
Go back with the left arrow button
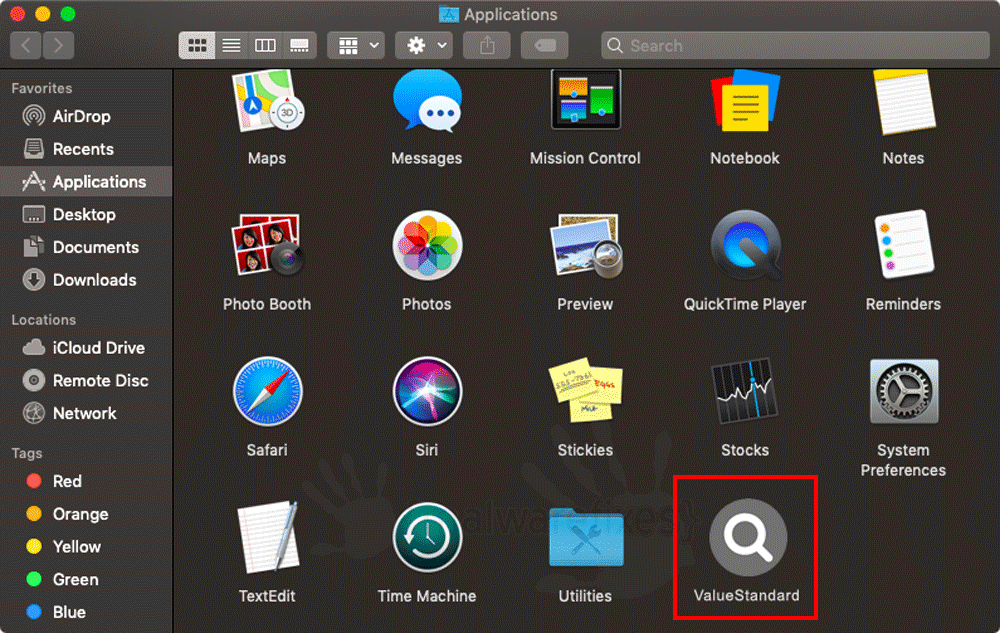point(26,45)
